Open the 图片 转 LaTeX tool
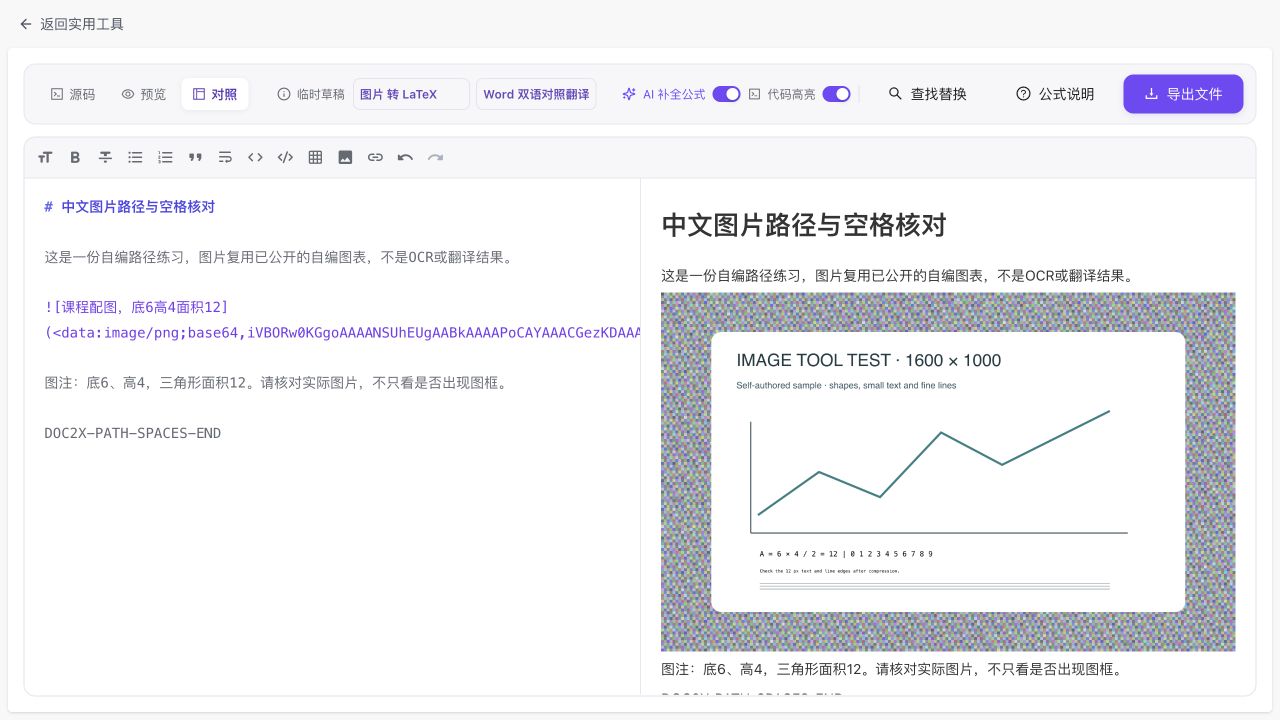This screenshot has width=1280, height=720. (x=411, y=94)
